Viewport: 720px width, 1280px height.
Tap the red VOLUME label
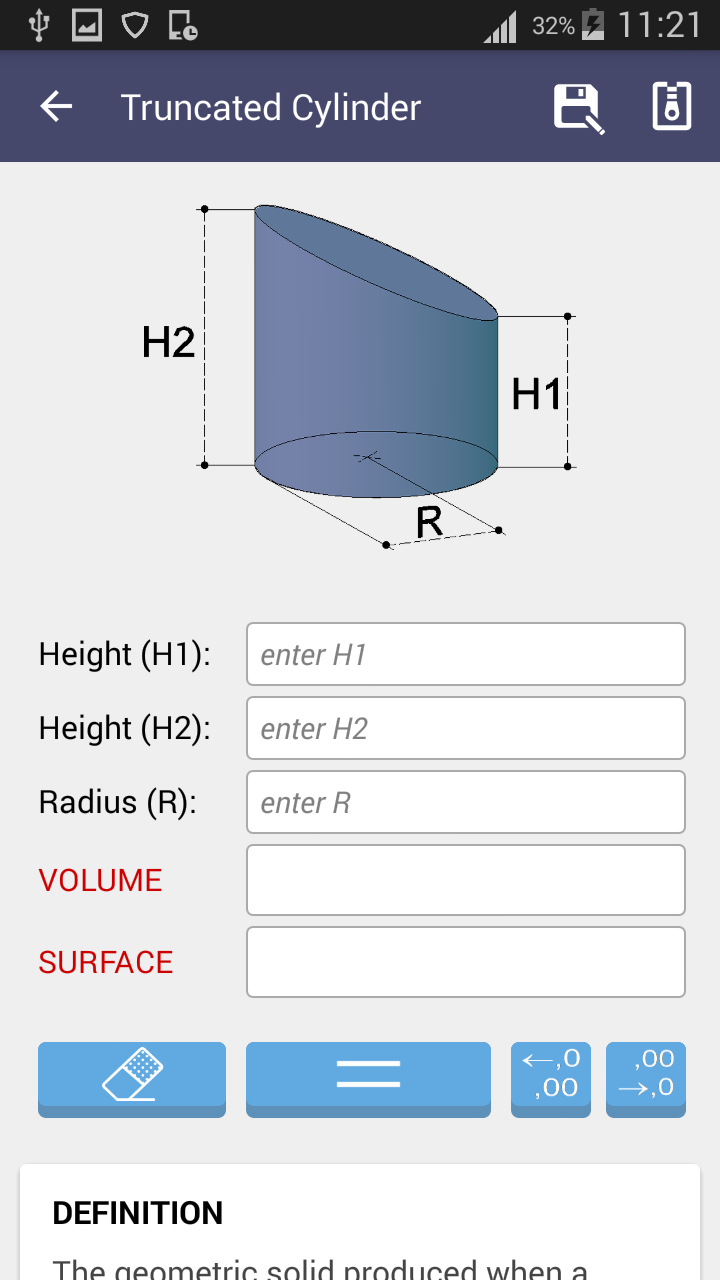point(100,880)
